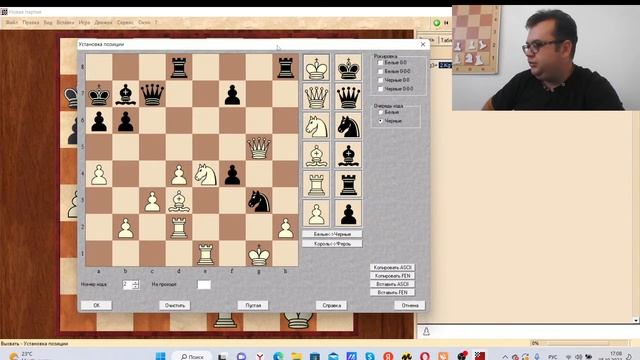Image resolution: width=640 pixels, height=360 pixels.
Task: Click the Очистить button
Action: coord(175,305)
